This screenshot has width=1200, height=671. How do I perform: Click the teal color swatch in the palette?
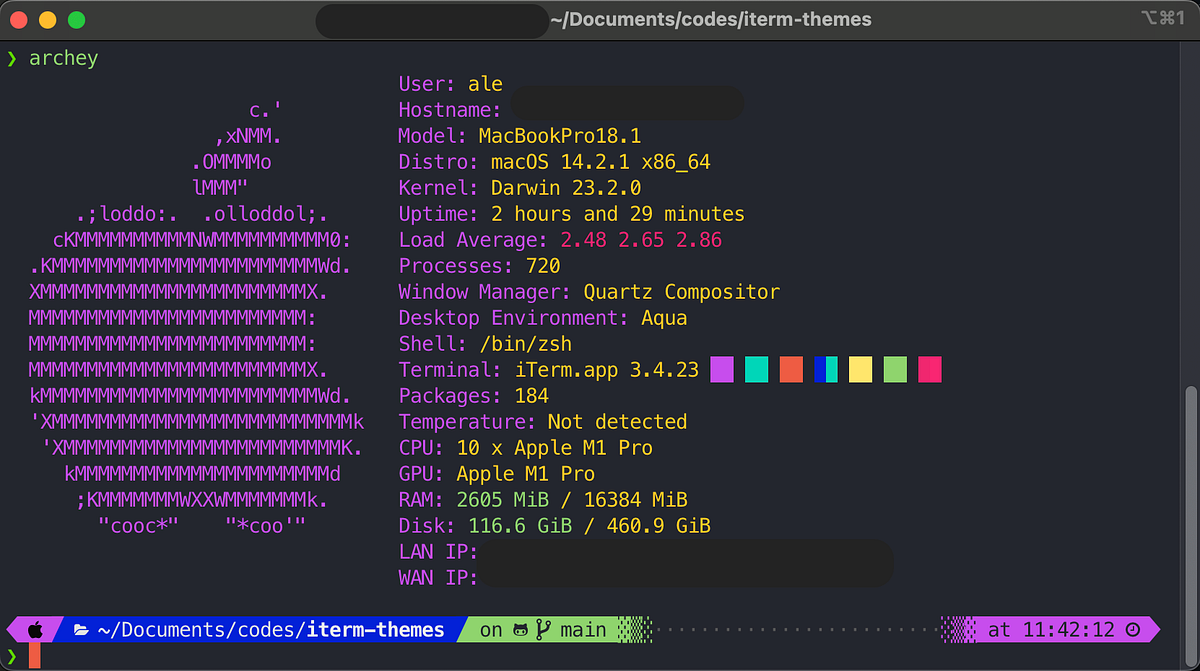[x=756, y=369]
